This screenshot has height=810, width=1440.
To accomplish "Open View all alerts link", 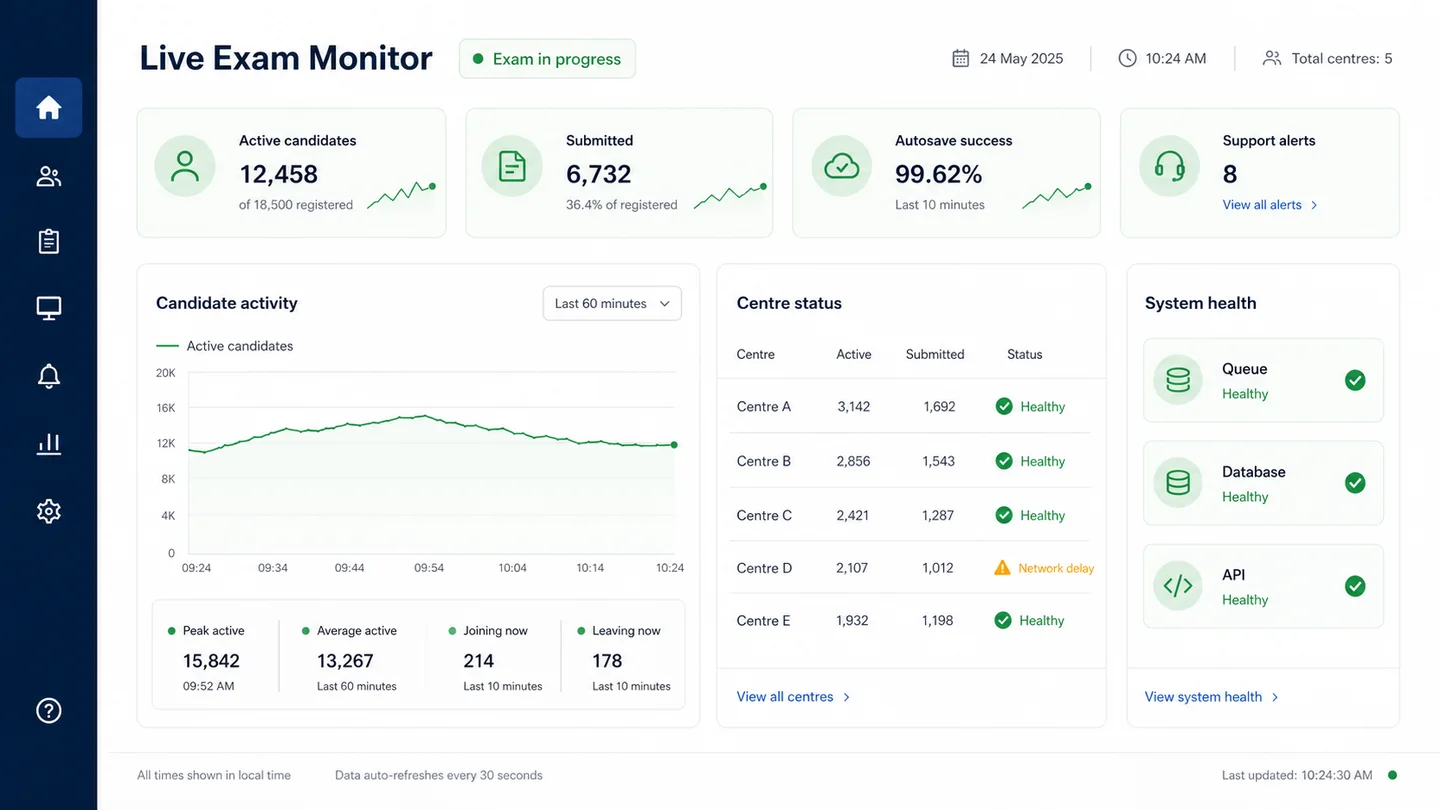I will [x=1262, y=205].
